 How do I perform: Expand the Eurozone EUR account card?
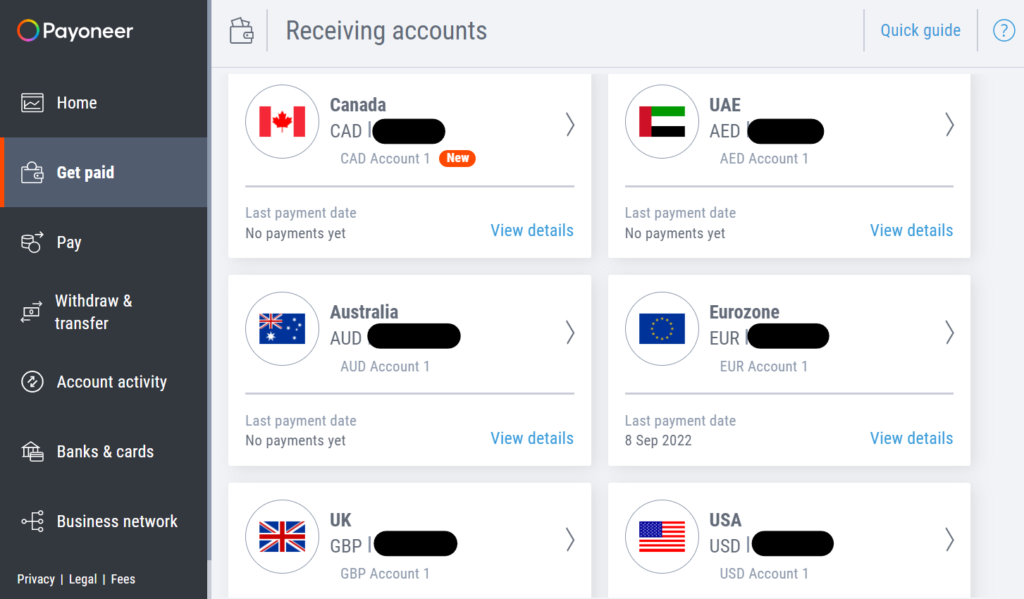(949, 331)
